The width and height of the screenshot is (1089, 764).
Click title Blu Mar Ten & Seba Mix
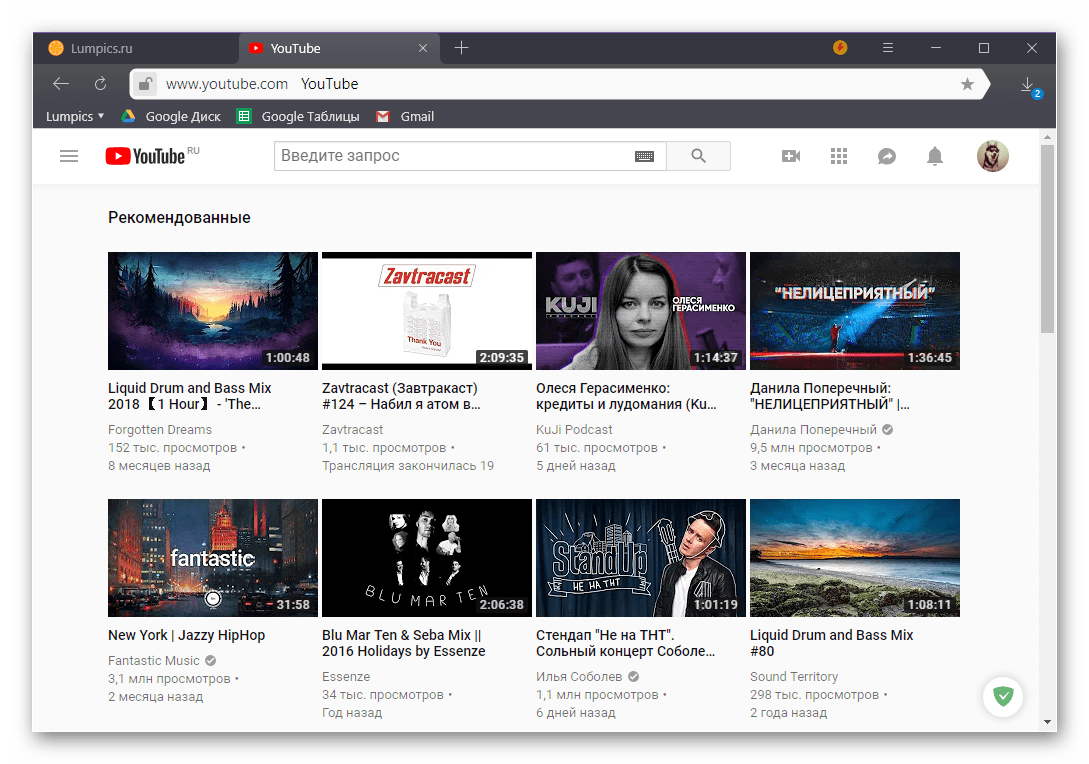click(x=404, y=643)
